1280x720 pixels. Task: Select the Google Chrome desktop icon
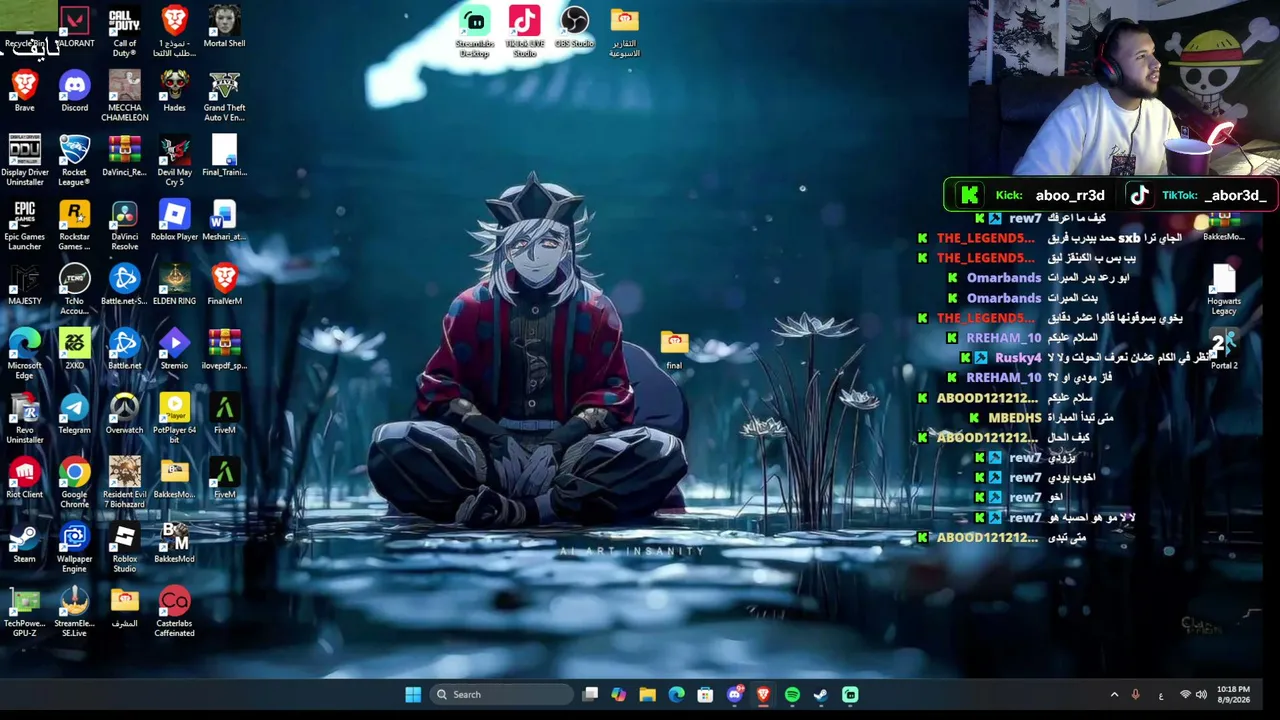[x=75, y=483]
